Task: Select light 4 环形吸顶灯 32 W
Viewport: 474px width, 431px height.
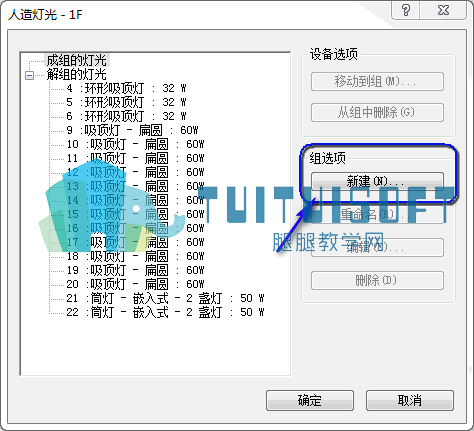Action: click(x=126, y=88)
